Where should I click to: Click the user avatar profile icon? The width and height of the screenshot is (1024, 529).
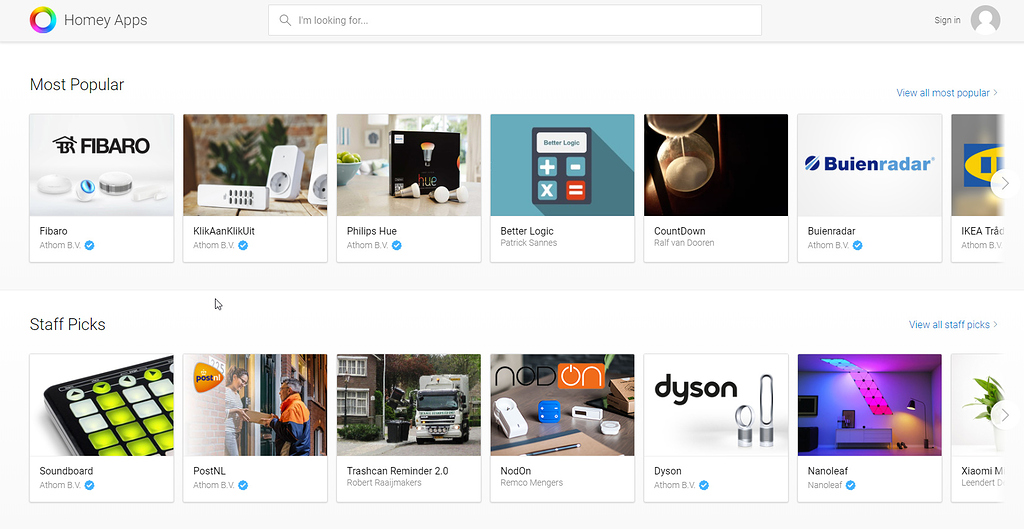point(985,20)
